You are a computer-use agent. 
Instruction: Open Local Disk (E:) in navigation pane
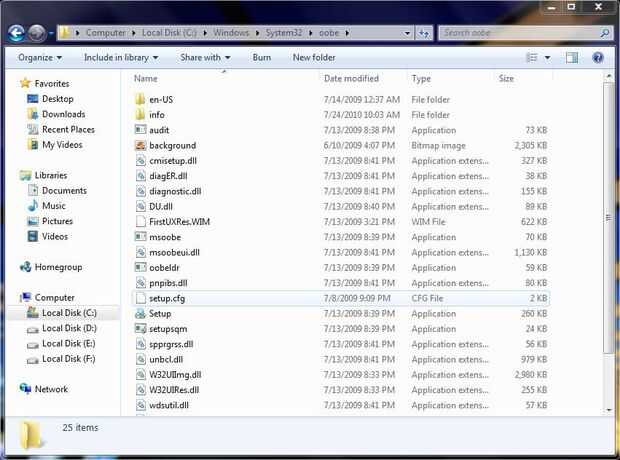click(69, 344)
